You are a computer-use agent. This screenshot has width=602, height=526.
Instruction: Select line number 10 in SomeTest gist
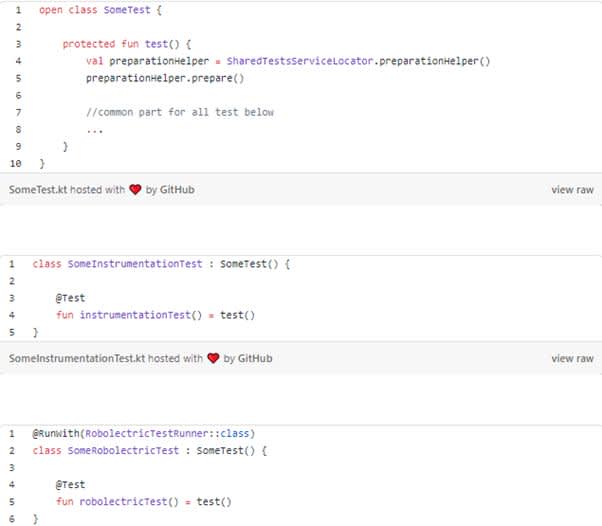tap(15, 164)
